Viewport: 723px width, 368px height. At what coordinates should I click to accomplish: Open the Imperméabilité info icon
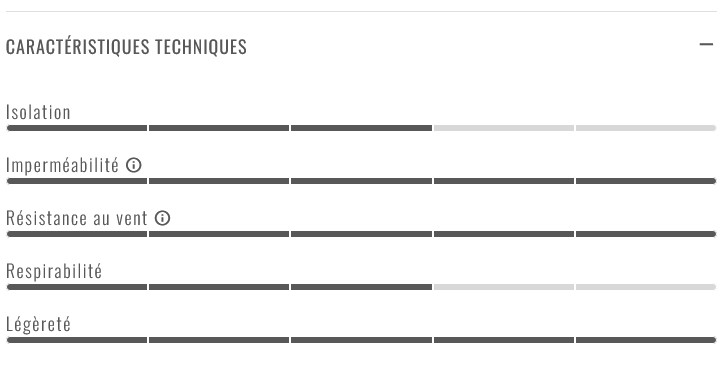point(134,165)
